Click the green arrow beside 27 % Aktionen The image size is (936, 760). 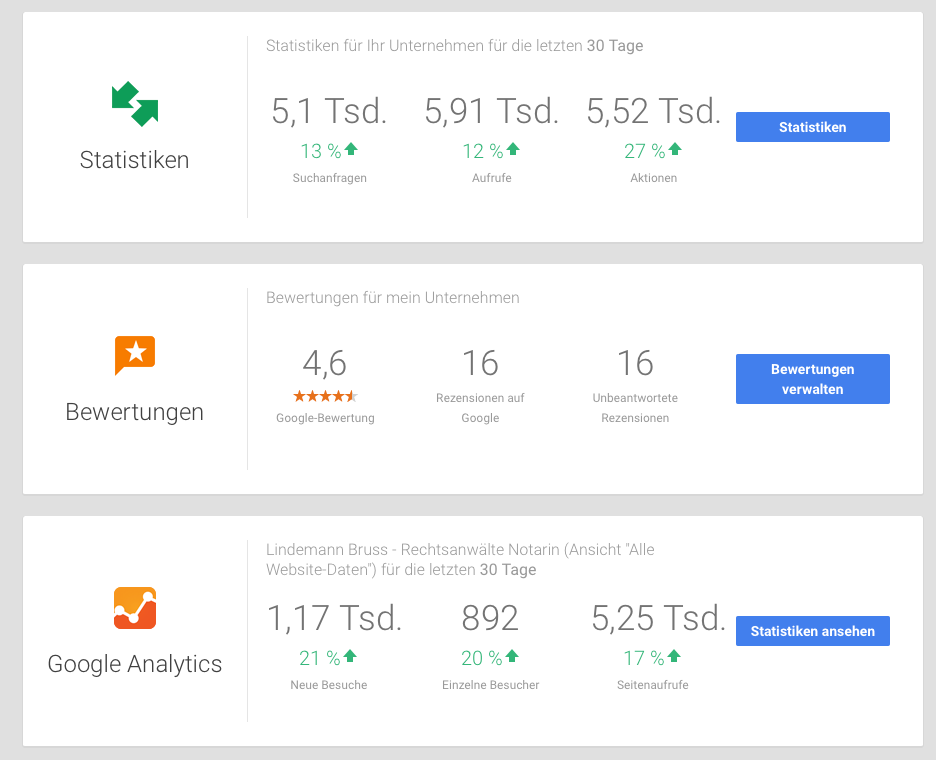675,150
